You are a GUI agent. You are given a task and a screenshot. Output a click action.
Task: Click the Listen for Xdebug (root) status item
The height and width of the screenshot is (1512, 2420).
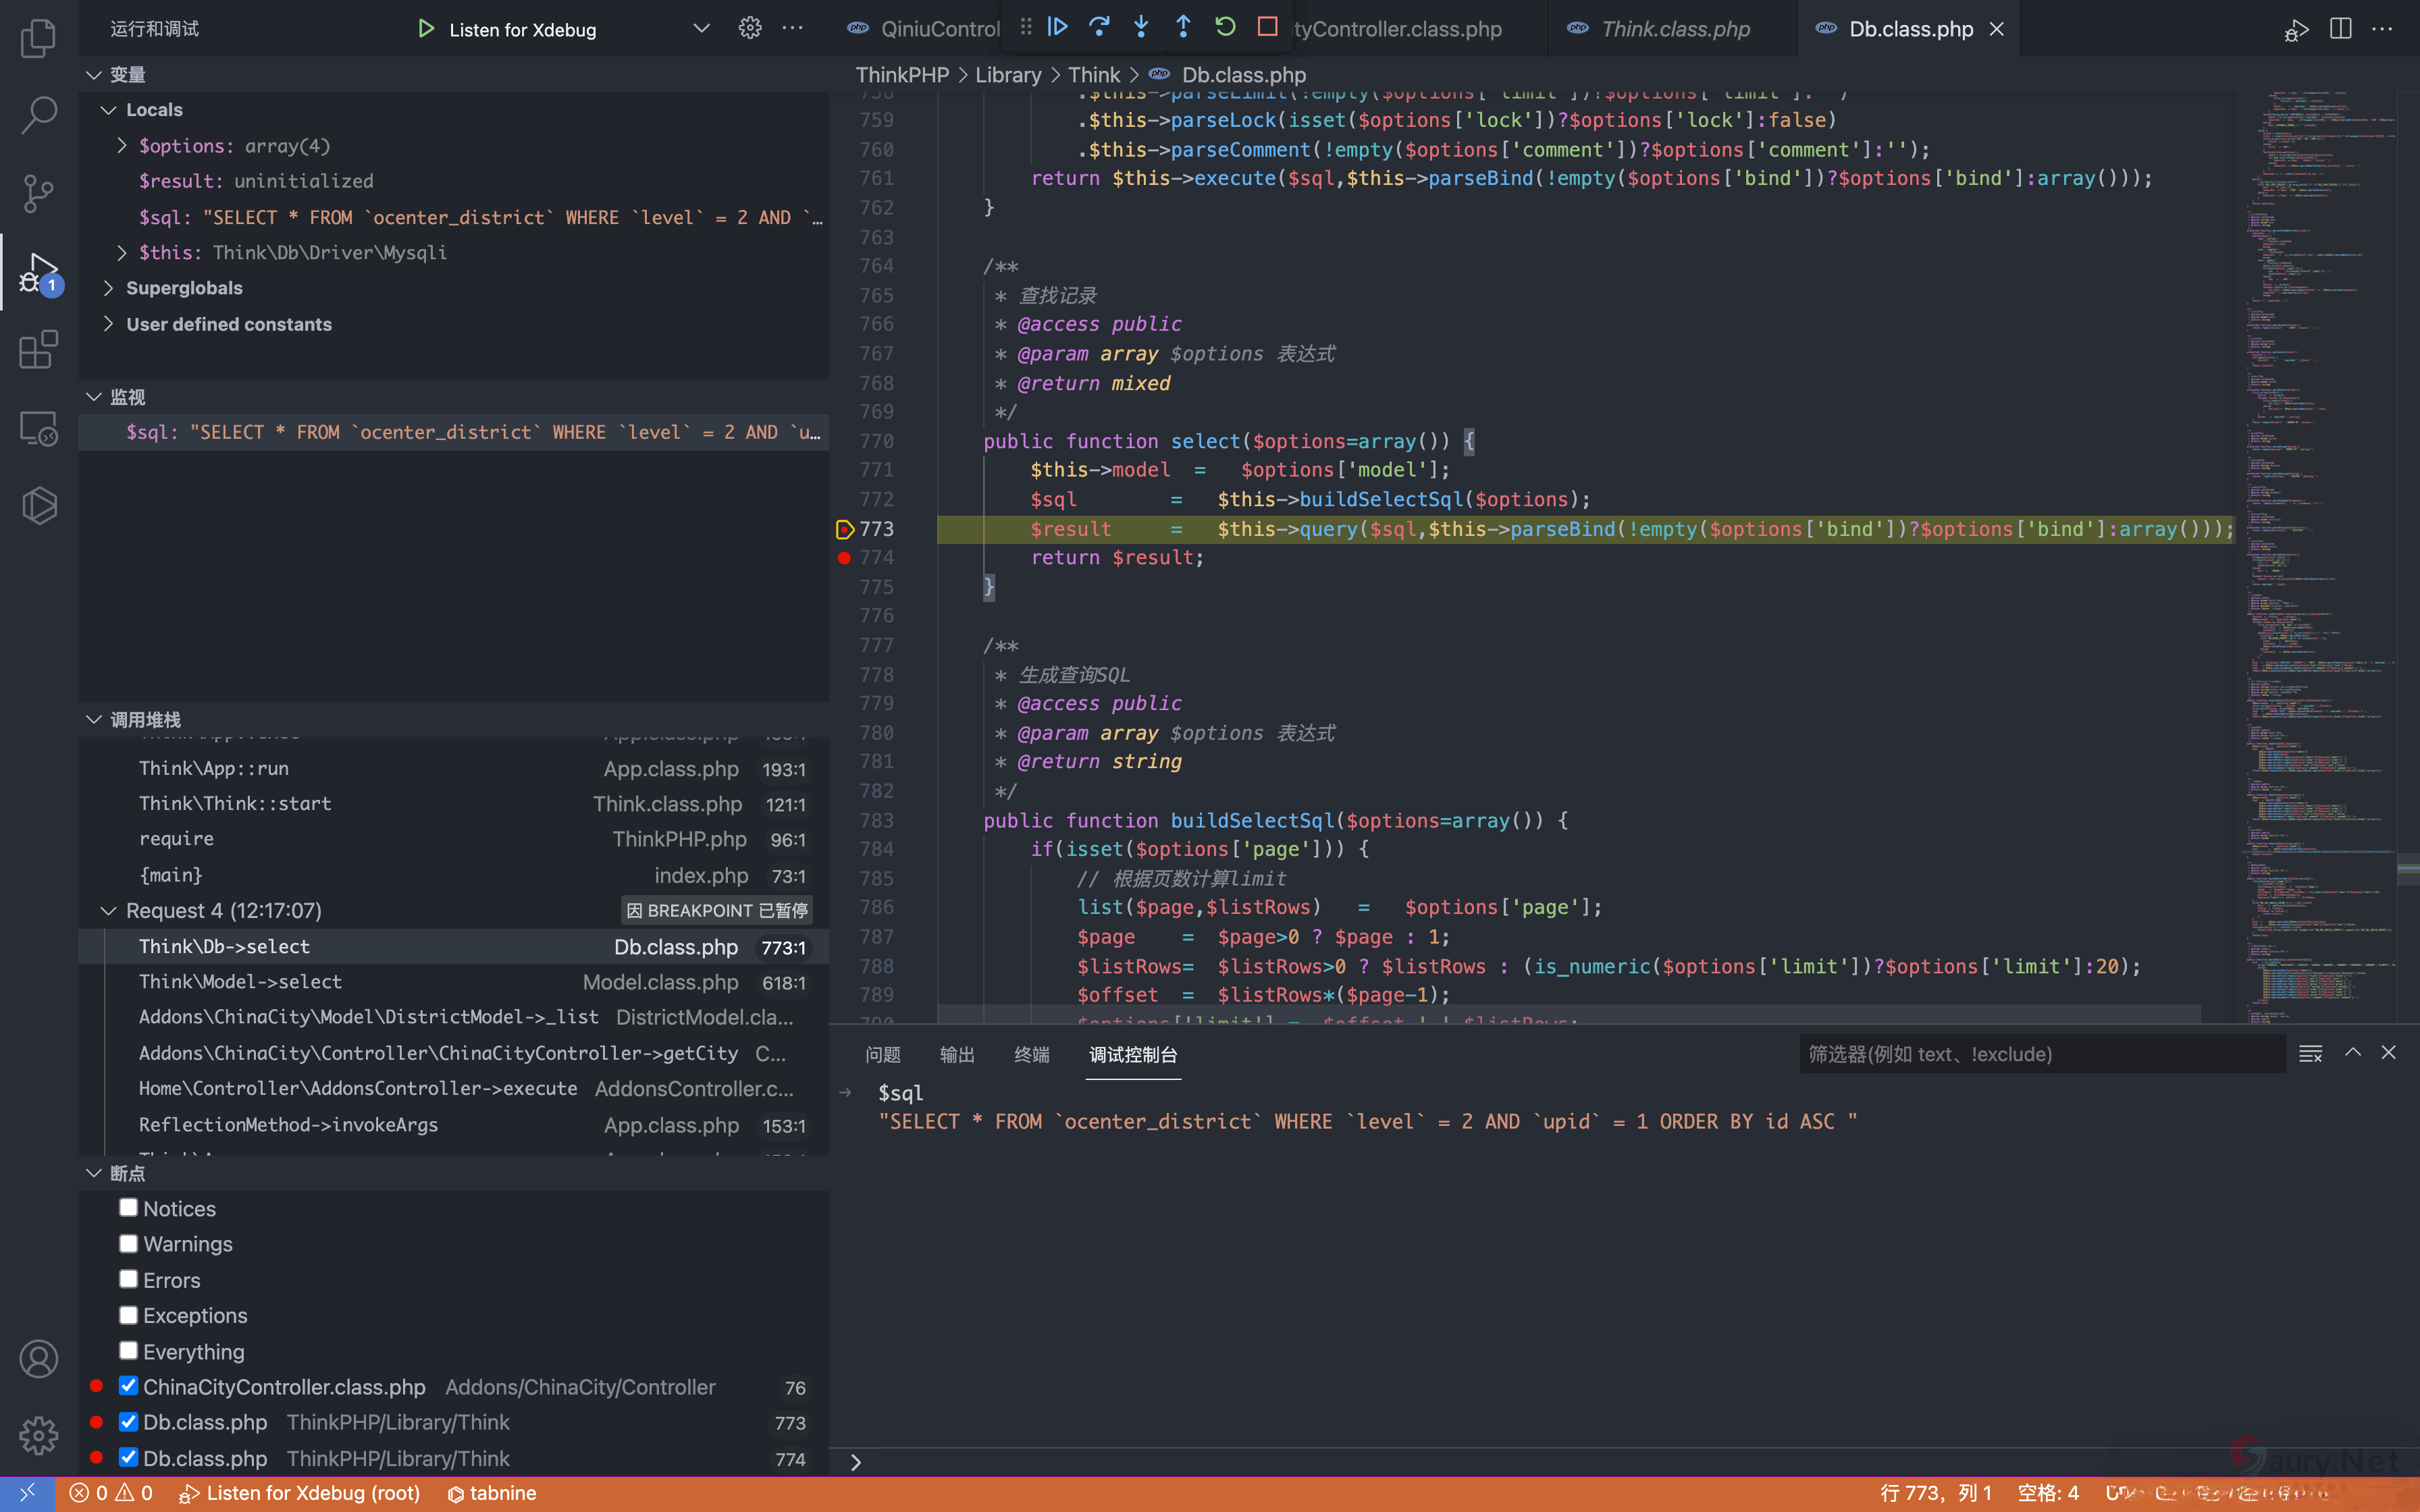tap(299, 1493)
